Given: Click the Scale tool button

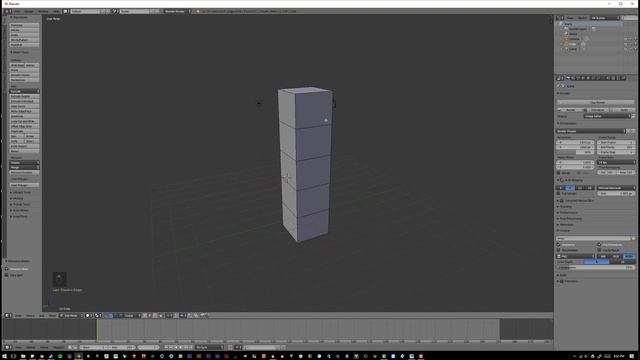Looking at the screenshot, I should 24,35.
